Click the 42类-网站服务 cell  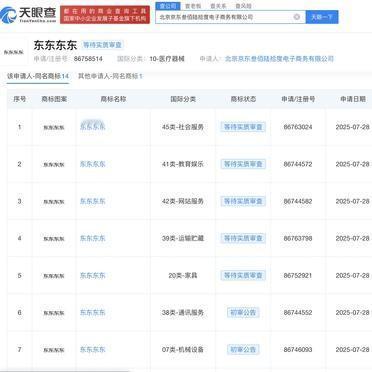pyautogui.click(x=183, y=201)
